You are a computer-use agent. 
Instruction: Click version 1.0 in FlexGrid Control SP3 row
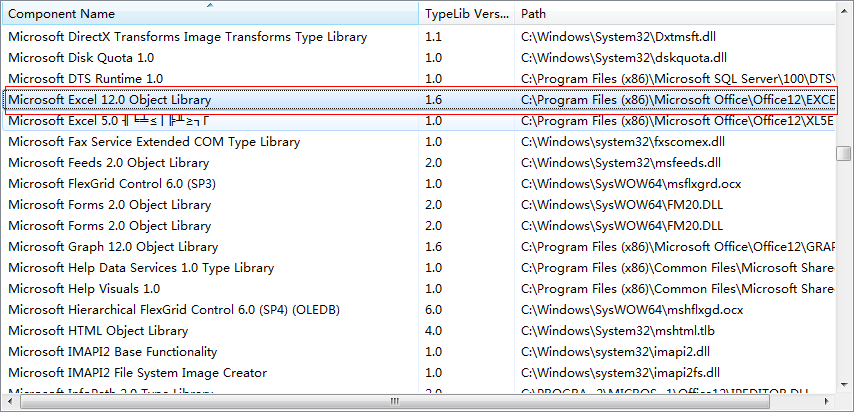pos(433,184)
